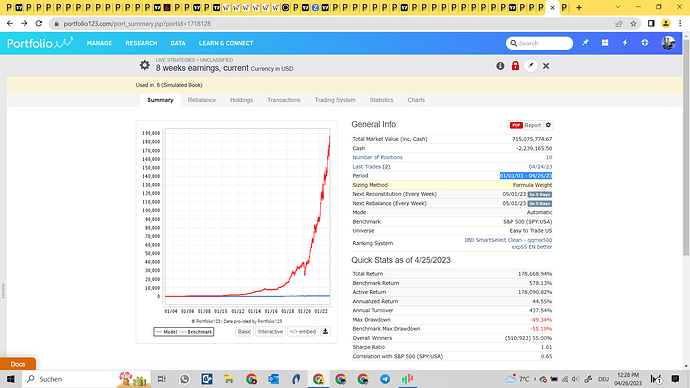Open the LEARN & CONNECT menu
Screen dimensions: 690x388
click(x=226, y=43)
